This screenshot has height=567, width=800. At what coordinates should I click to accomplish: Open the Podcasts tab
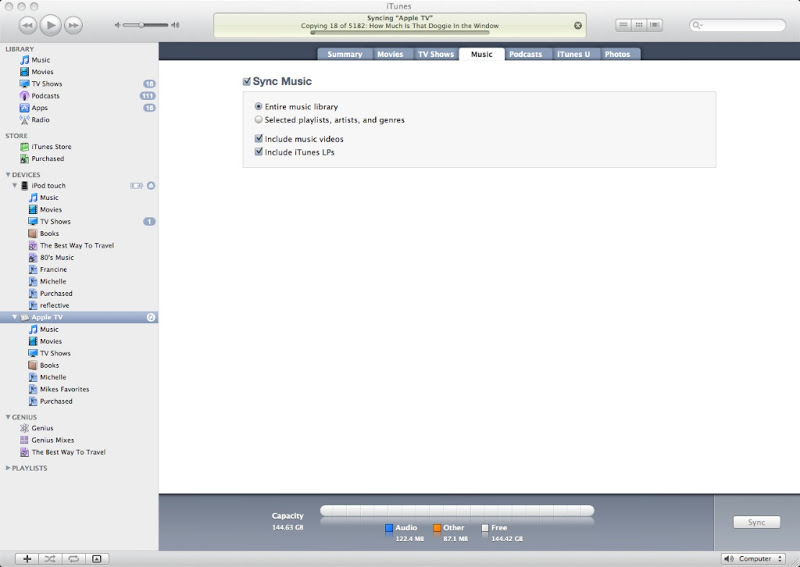(526, 54)
